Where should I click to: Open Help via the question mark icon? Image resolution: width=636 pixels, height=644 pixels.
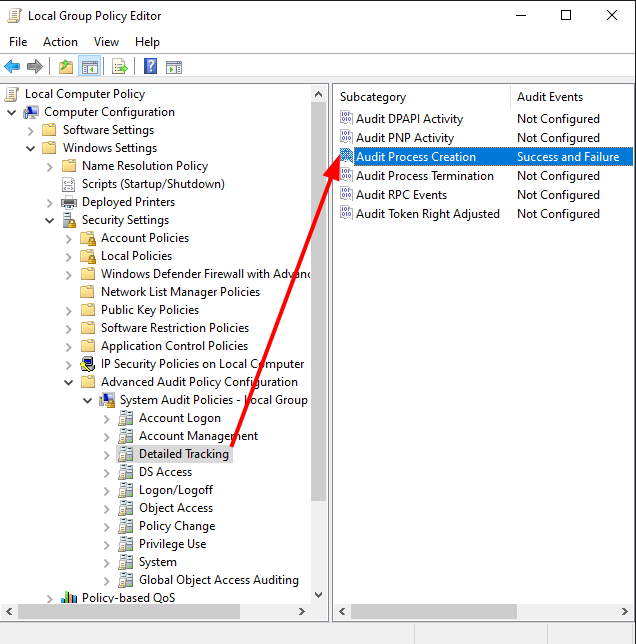click(150, 67)
